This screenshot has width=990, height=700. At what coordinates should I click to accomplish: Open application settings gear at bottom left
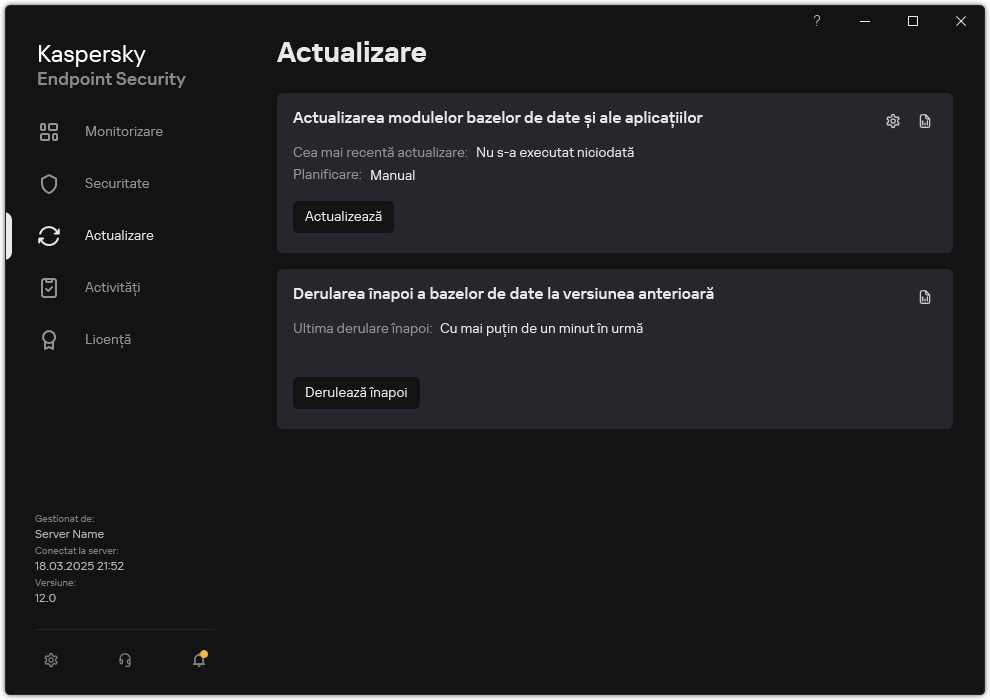(x=50, y=660)
